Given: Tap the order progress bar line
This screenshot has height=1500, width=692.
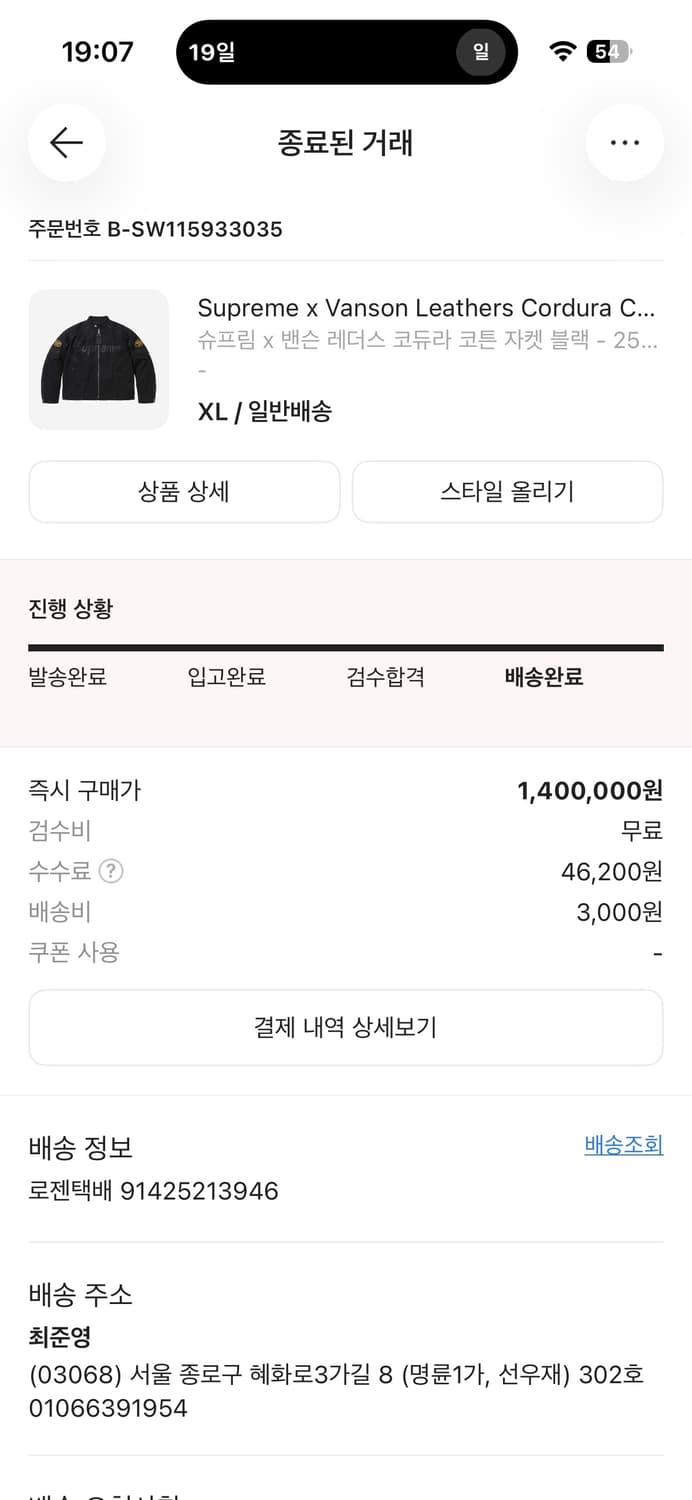Looking at the screenshot, I should pyautogui.click(x=346, y=644).
